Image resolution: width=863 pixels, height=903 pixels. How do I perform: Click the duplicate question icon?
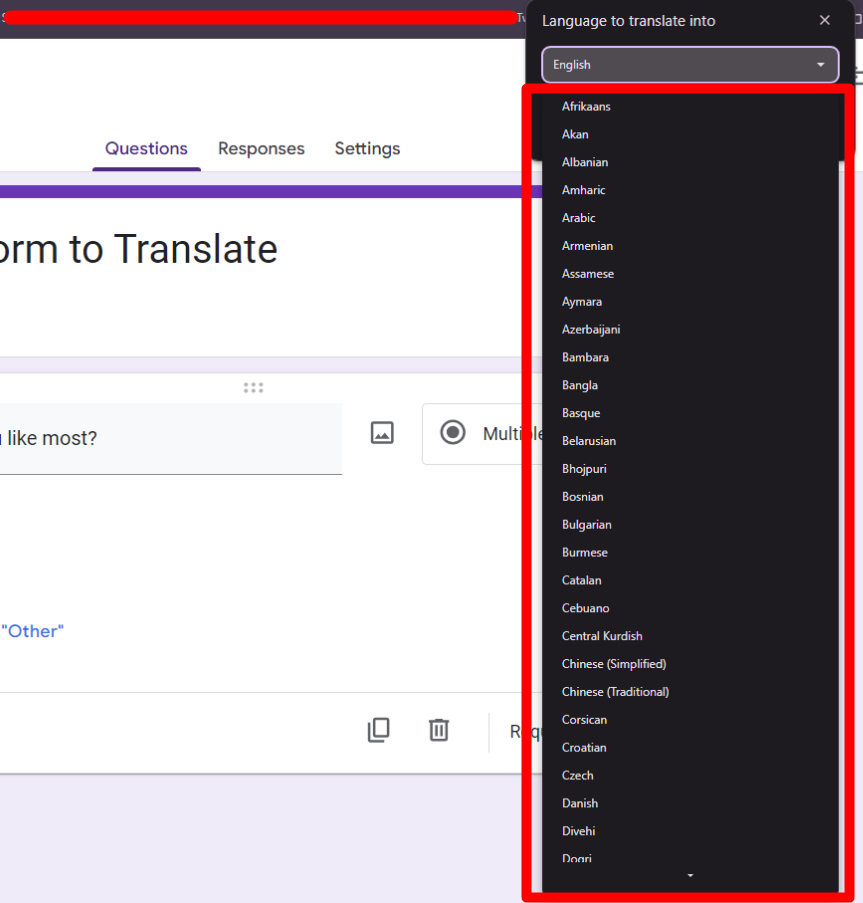click(x=378, y=730)
